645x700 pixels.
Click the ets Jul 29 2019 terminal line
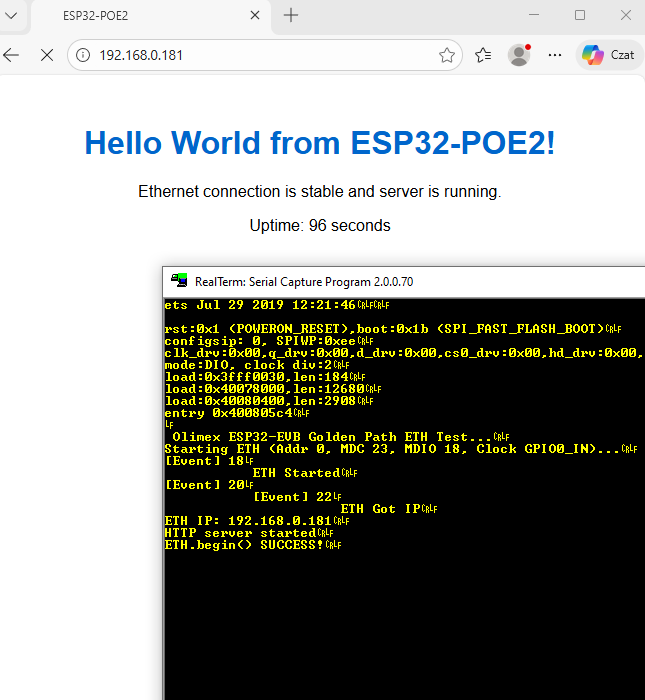click(x=277, y=305)
